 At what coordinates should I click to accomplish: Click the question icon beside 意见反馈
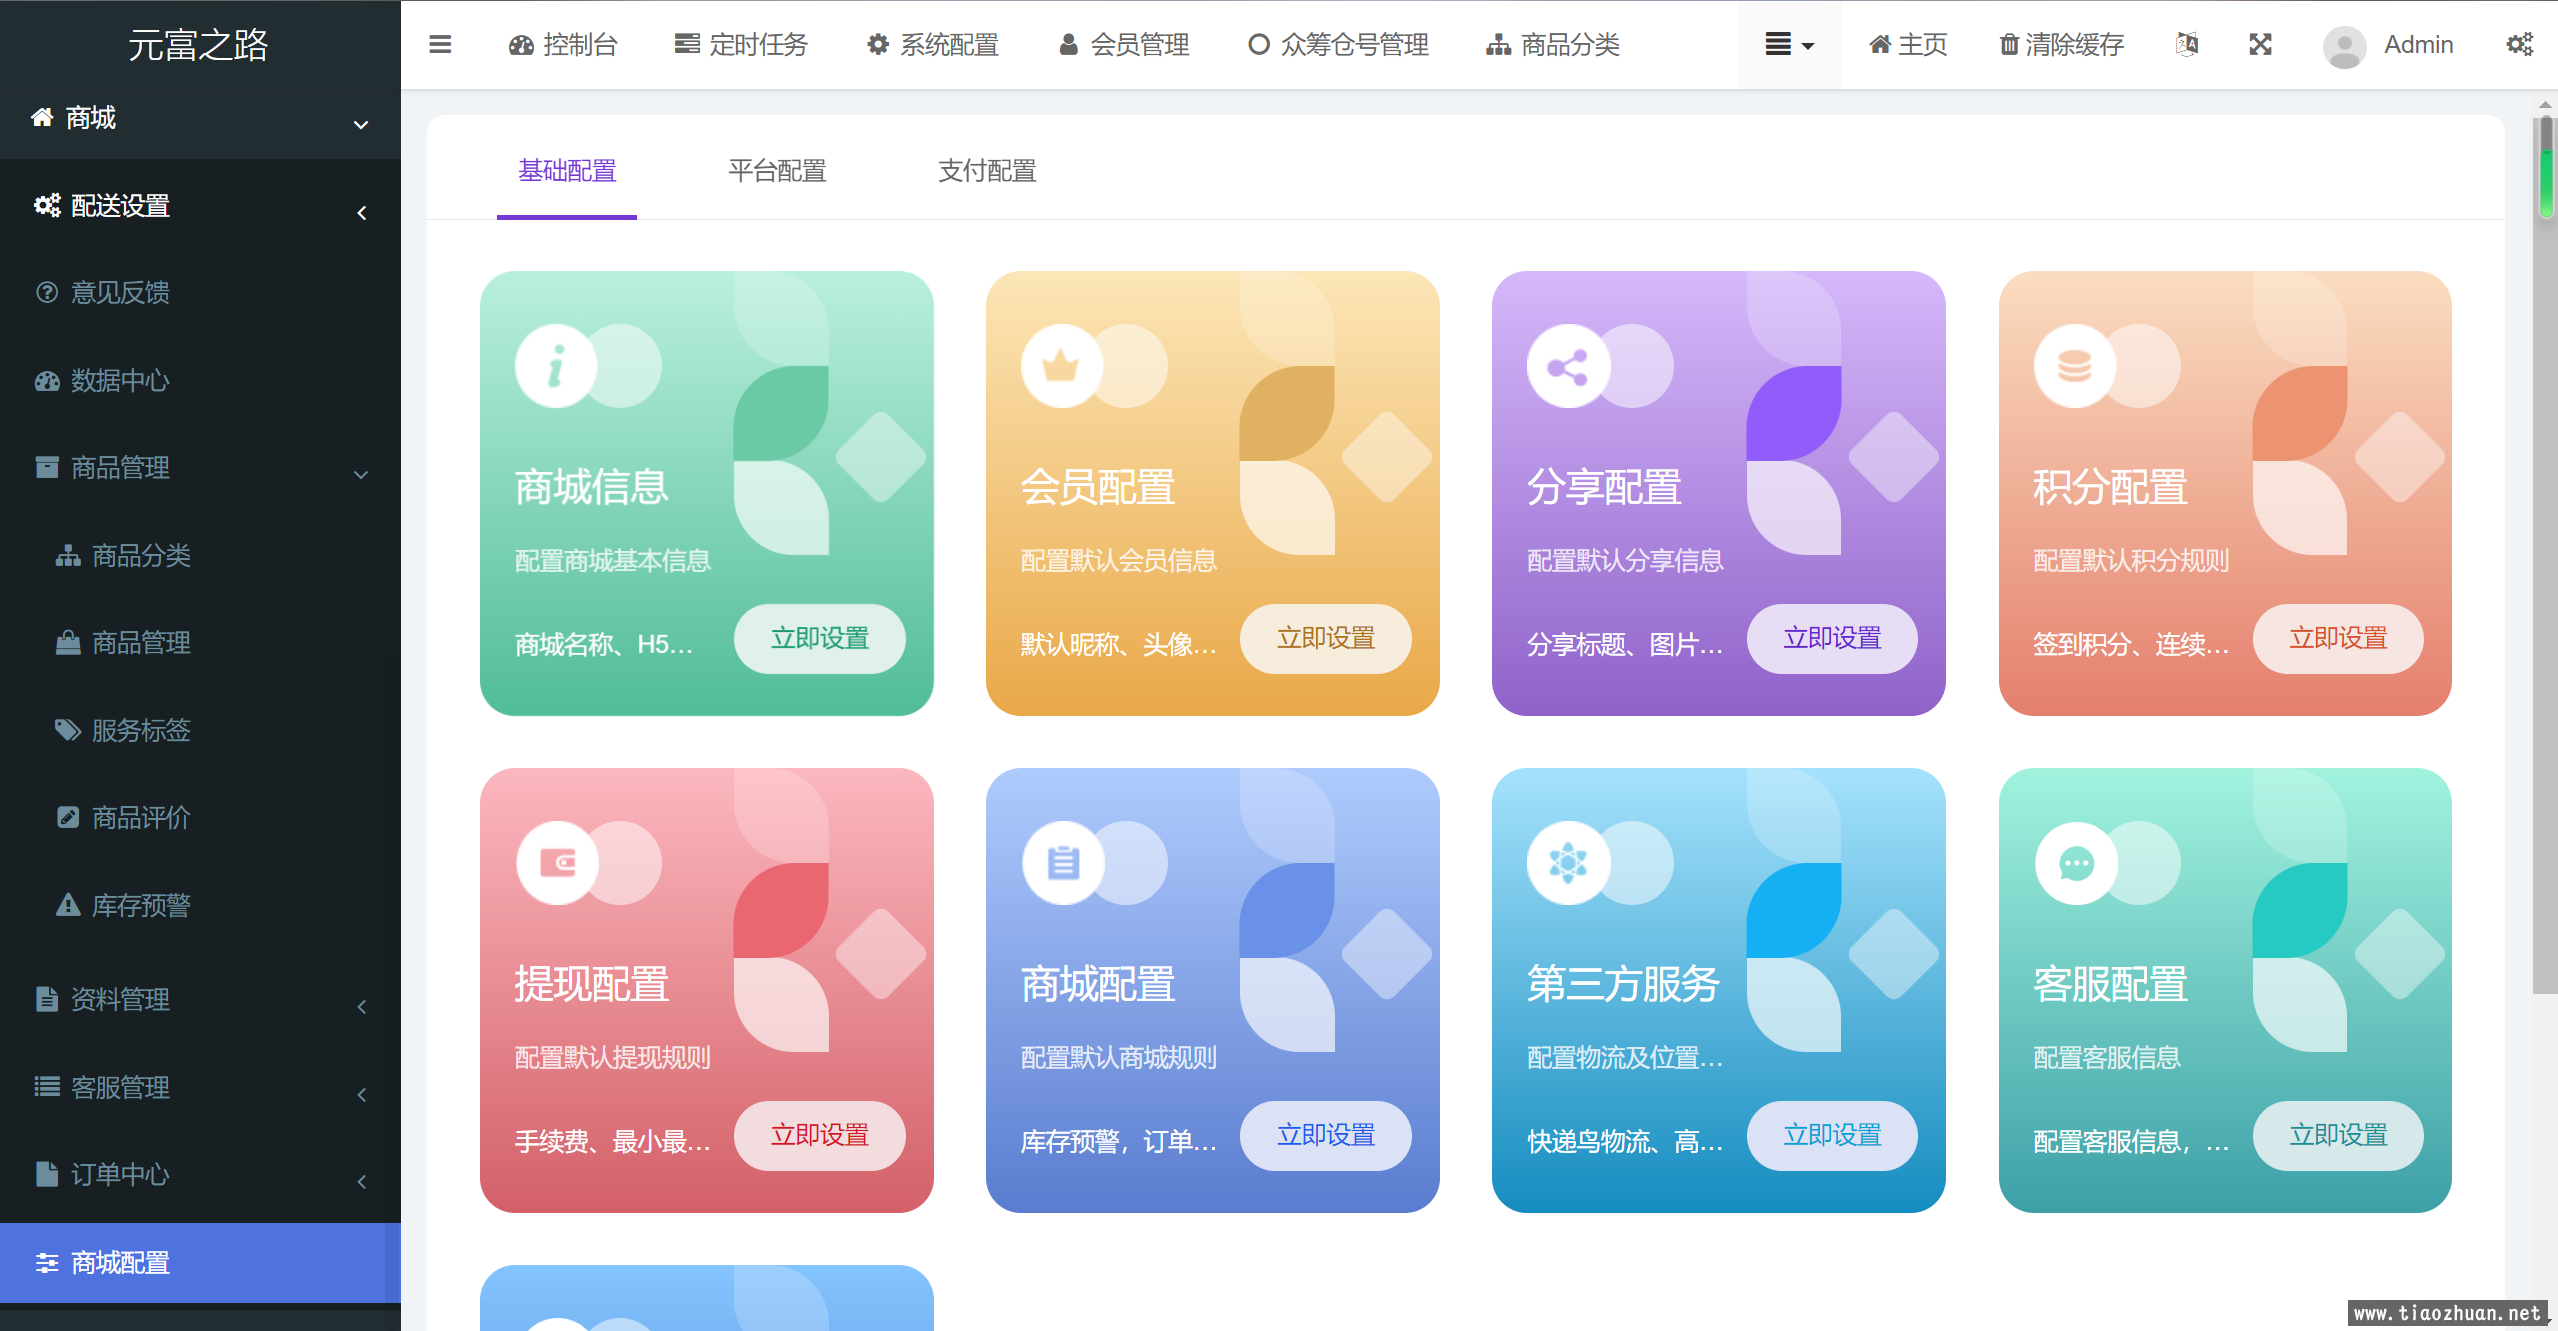[47, 292]
